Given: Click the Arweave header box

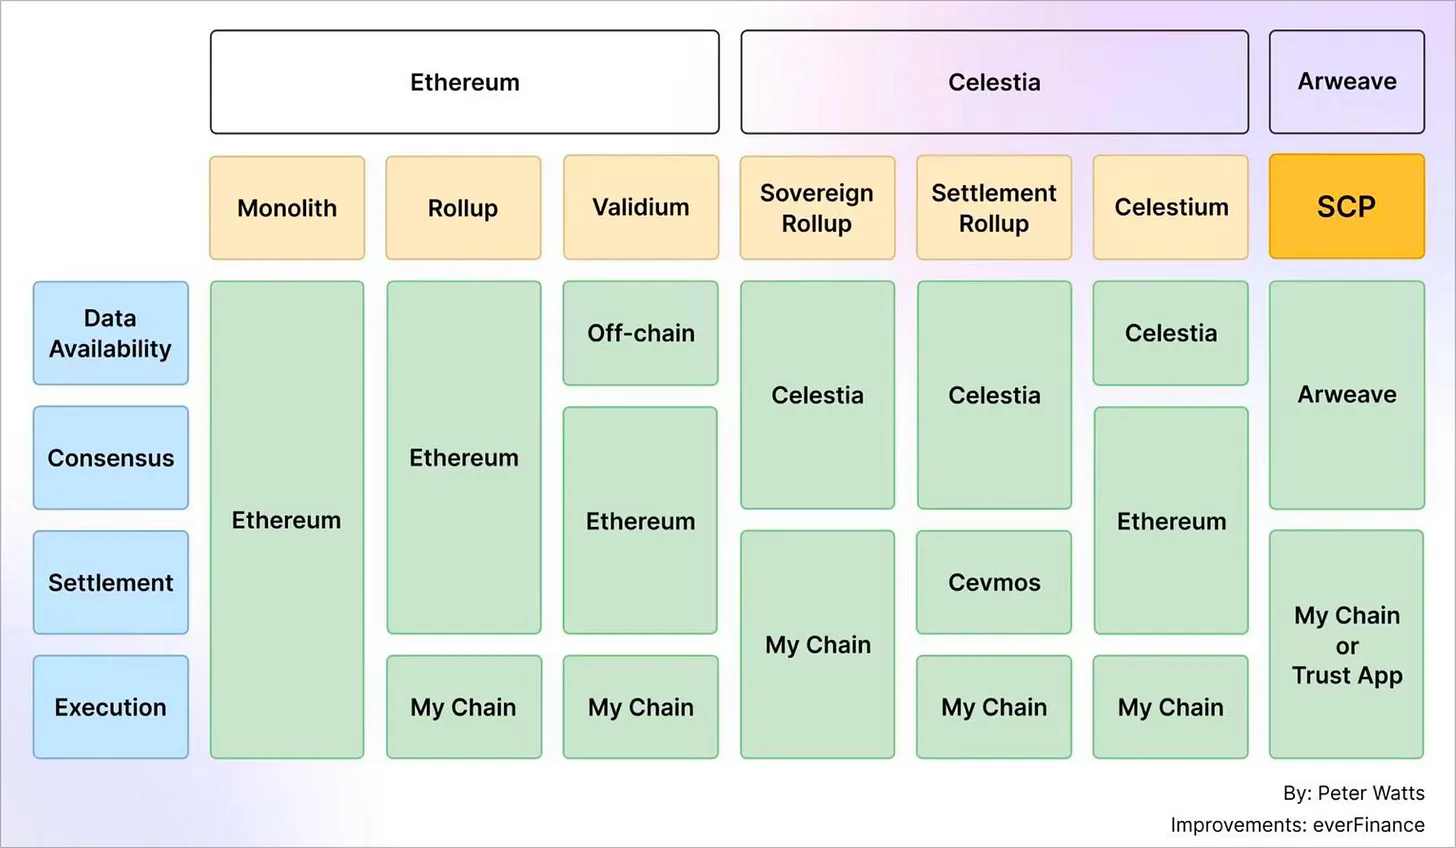Looking at the screenshot, I should (x=1347, y=82).
